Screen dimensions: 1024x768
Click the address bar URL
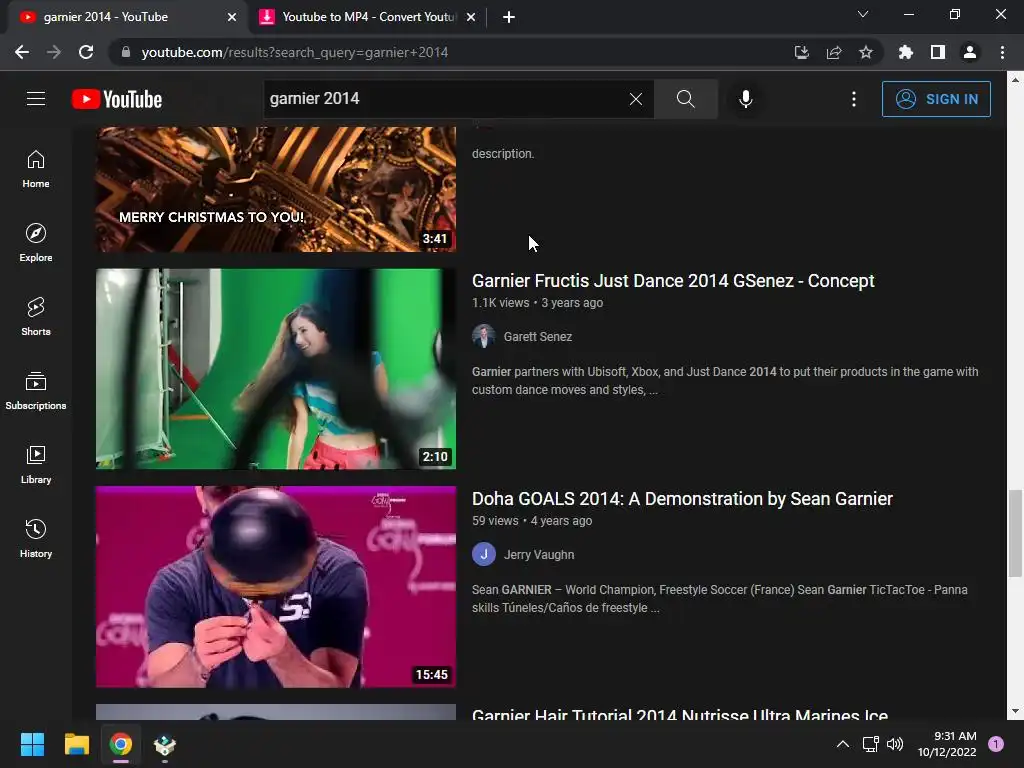[295, 52]
